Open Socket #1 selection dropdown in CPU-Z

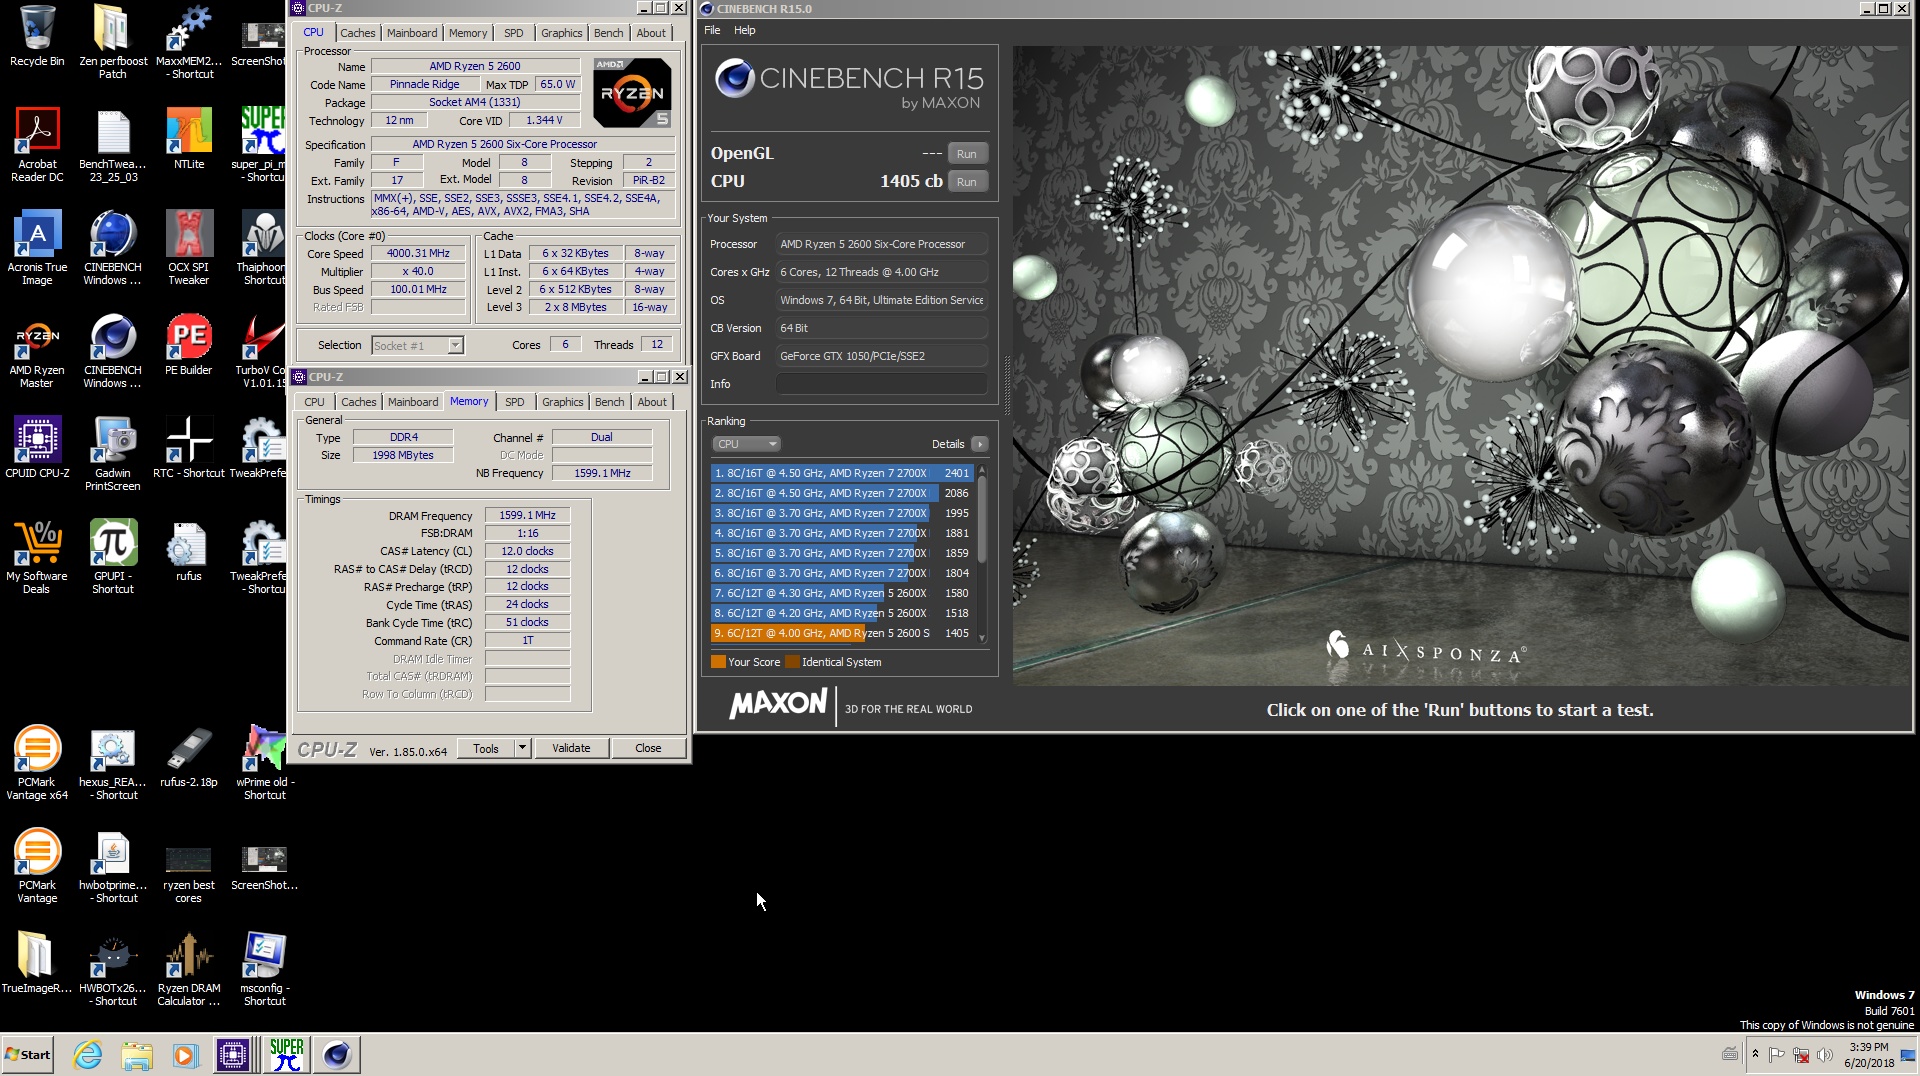(x=417, y=346)
